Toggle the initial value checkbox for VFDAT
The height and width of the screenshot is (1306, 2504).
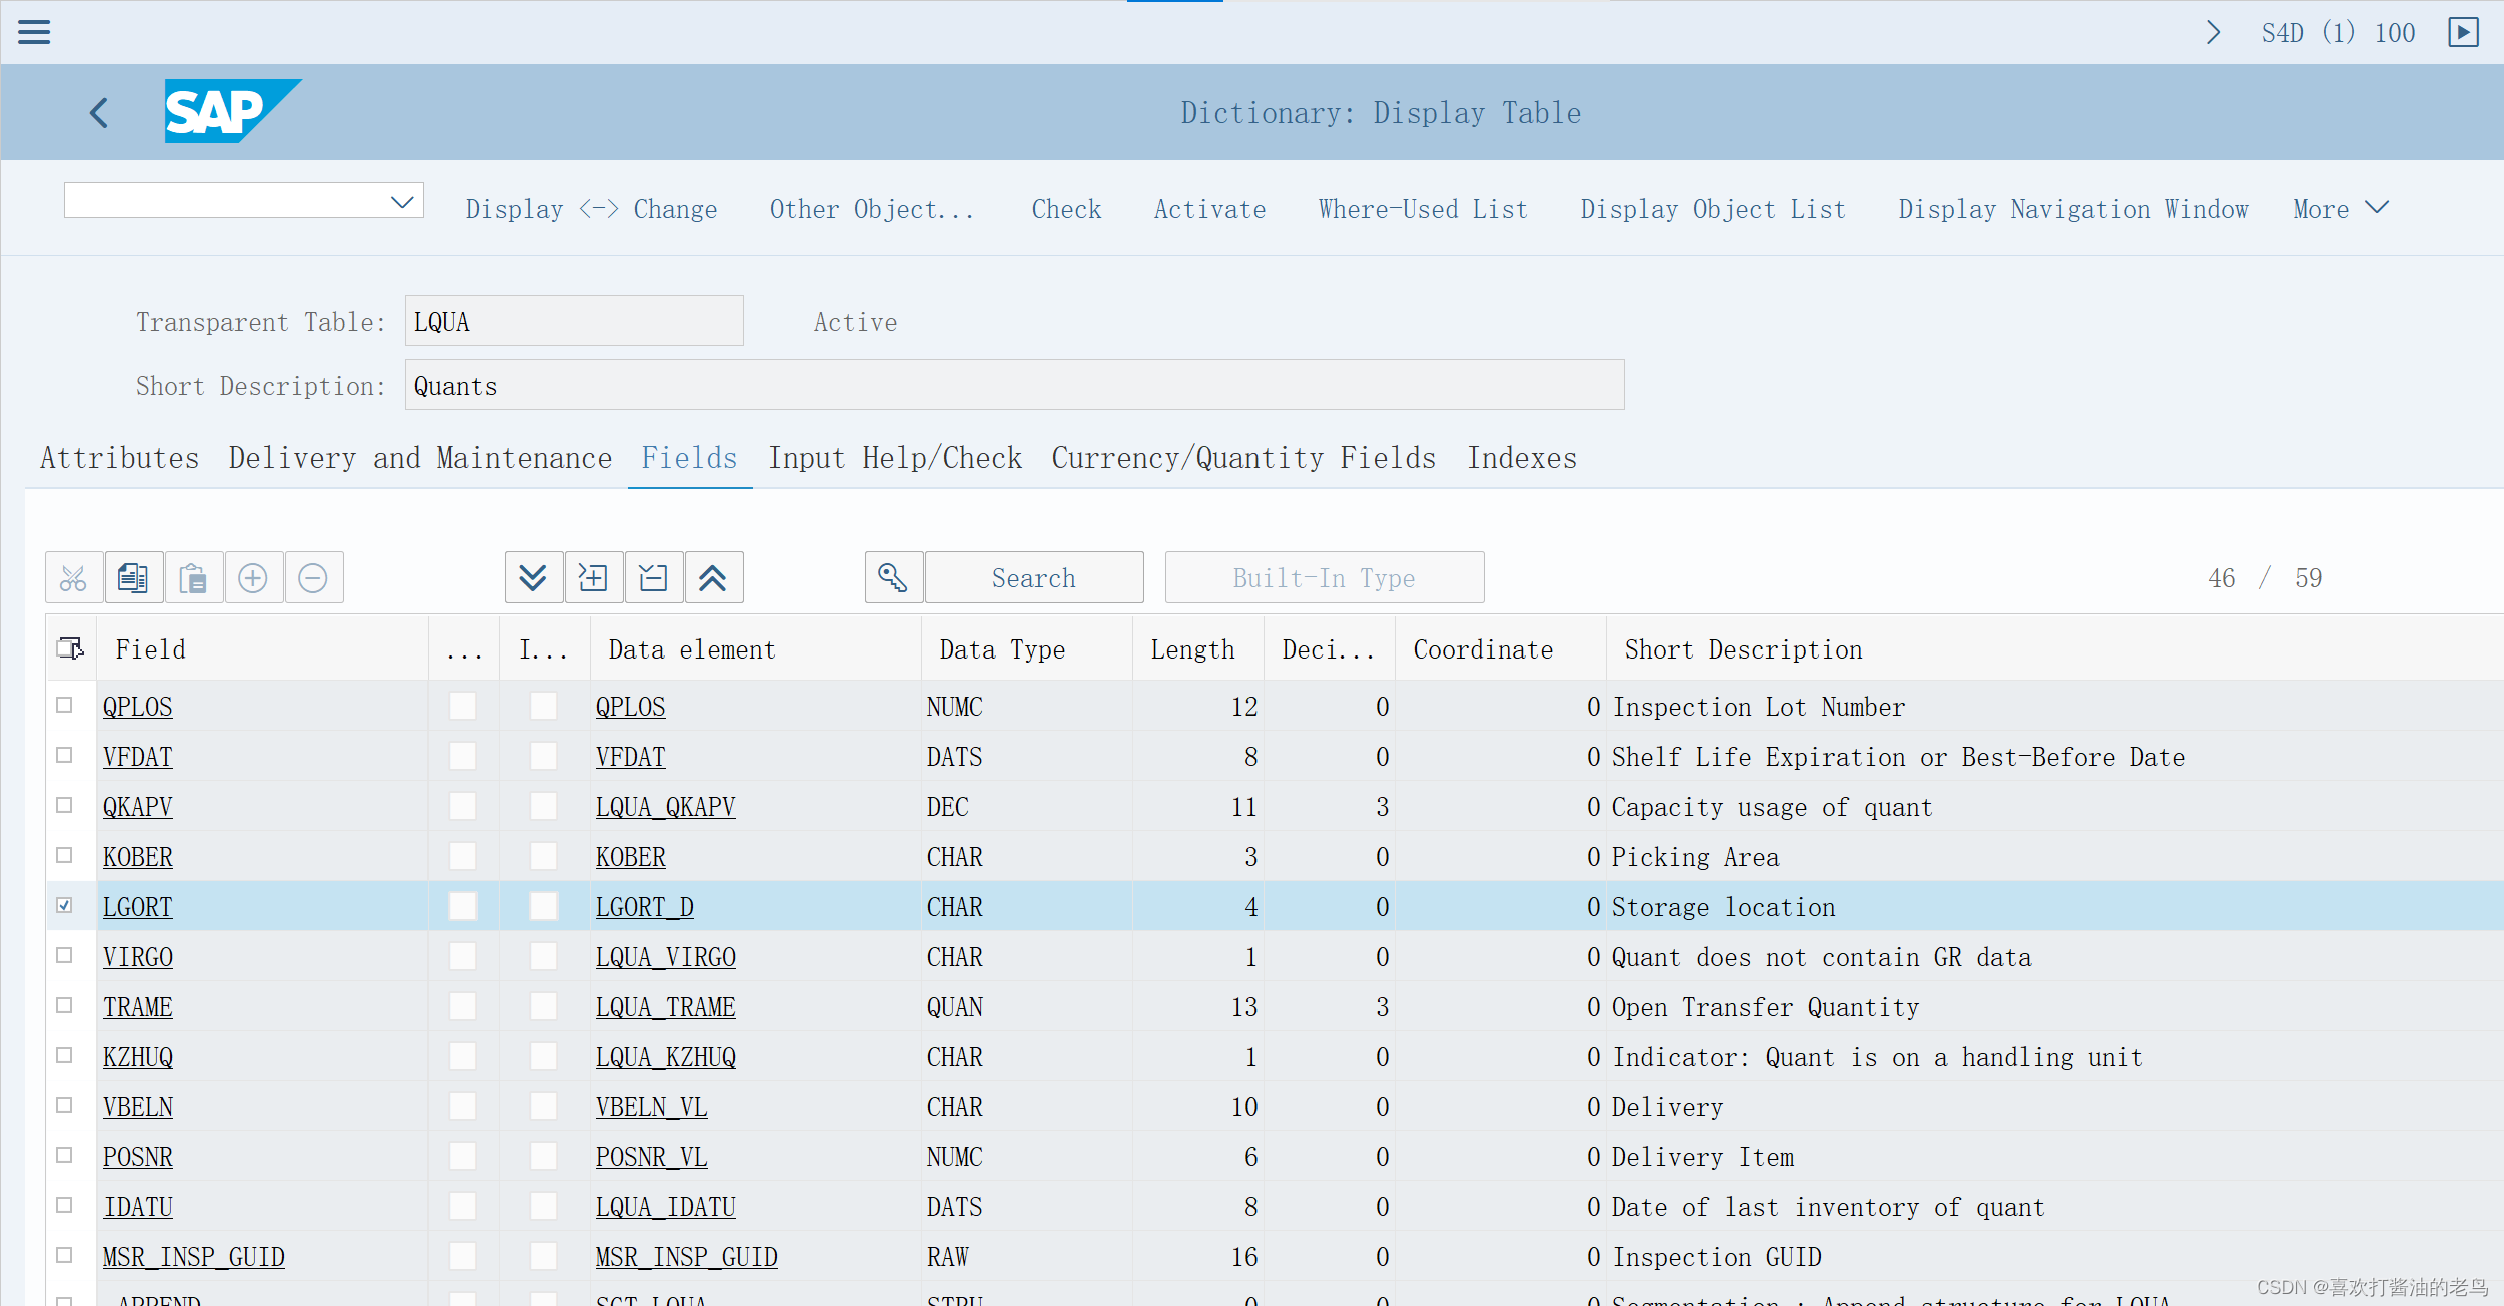tap(543, 757)
